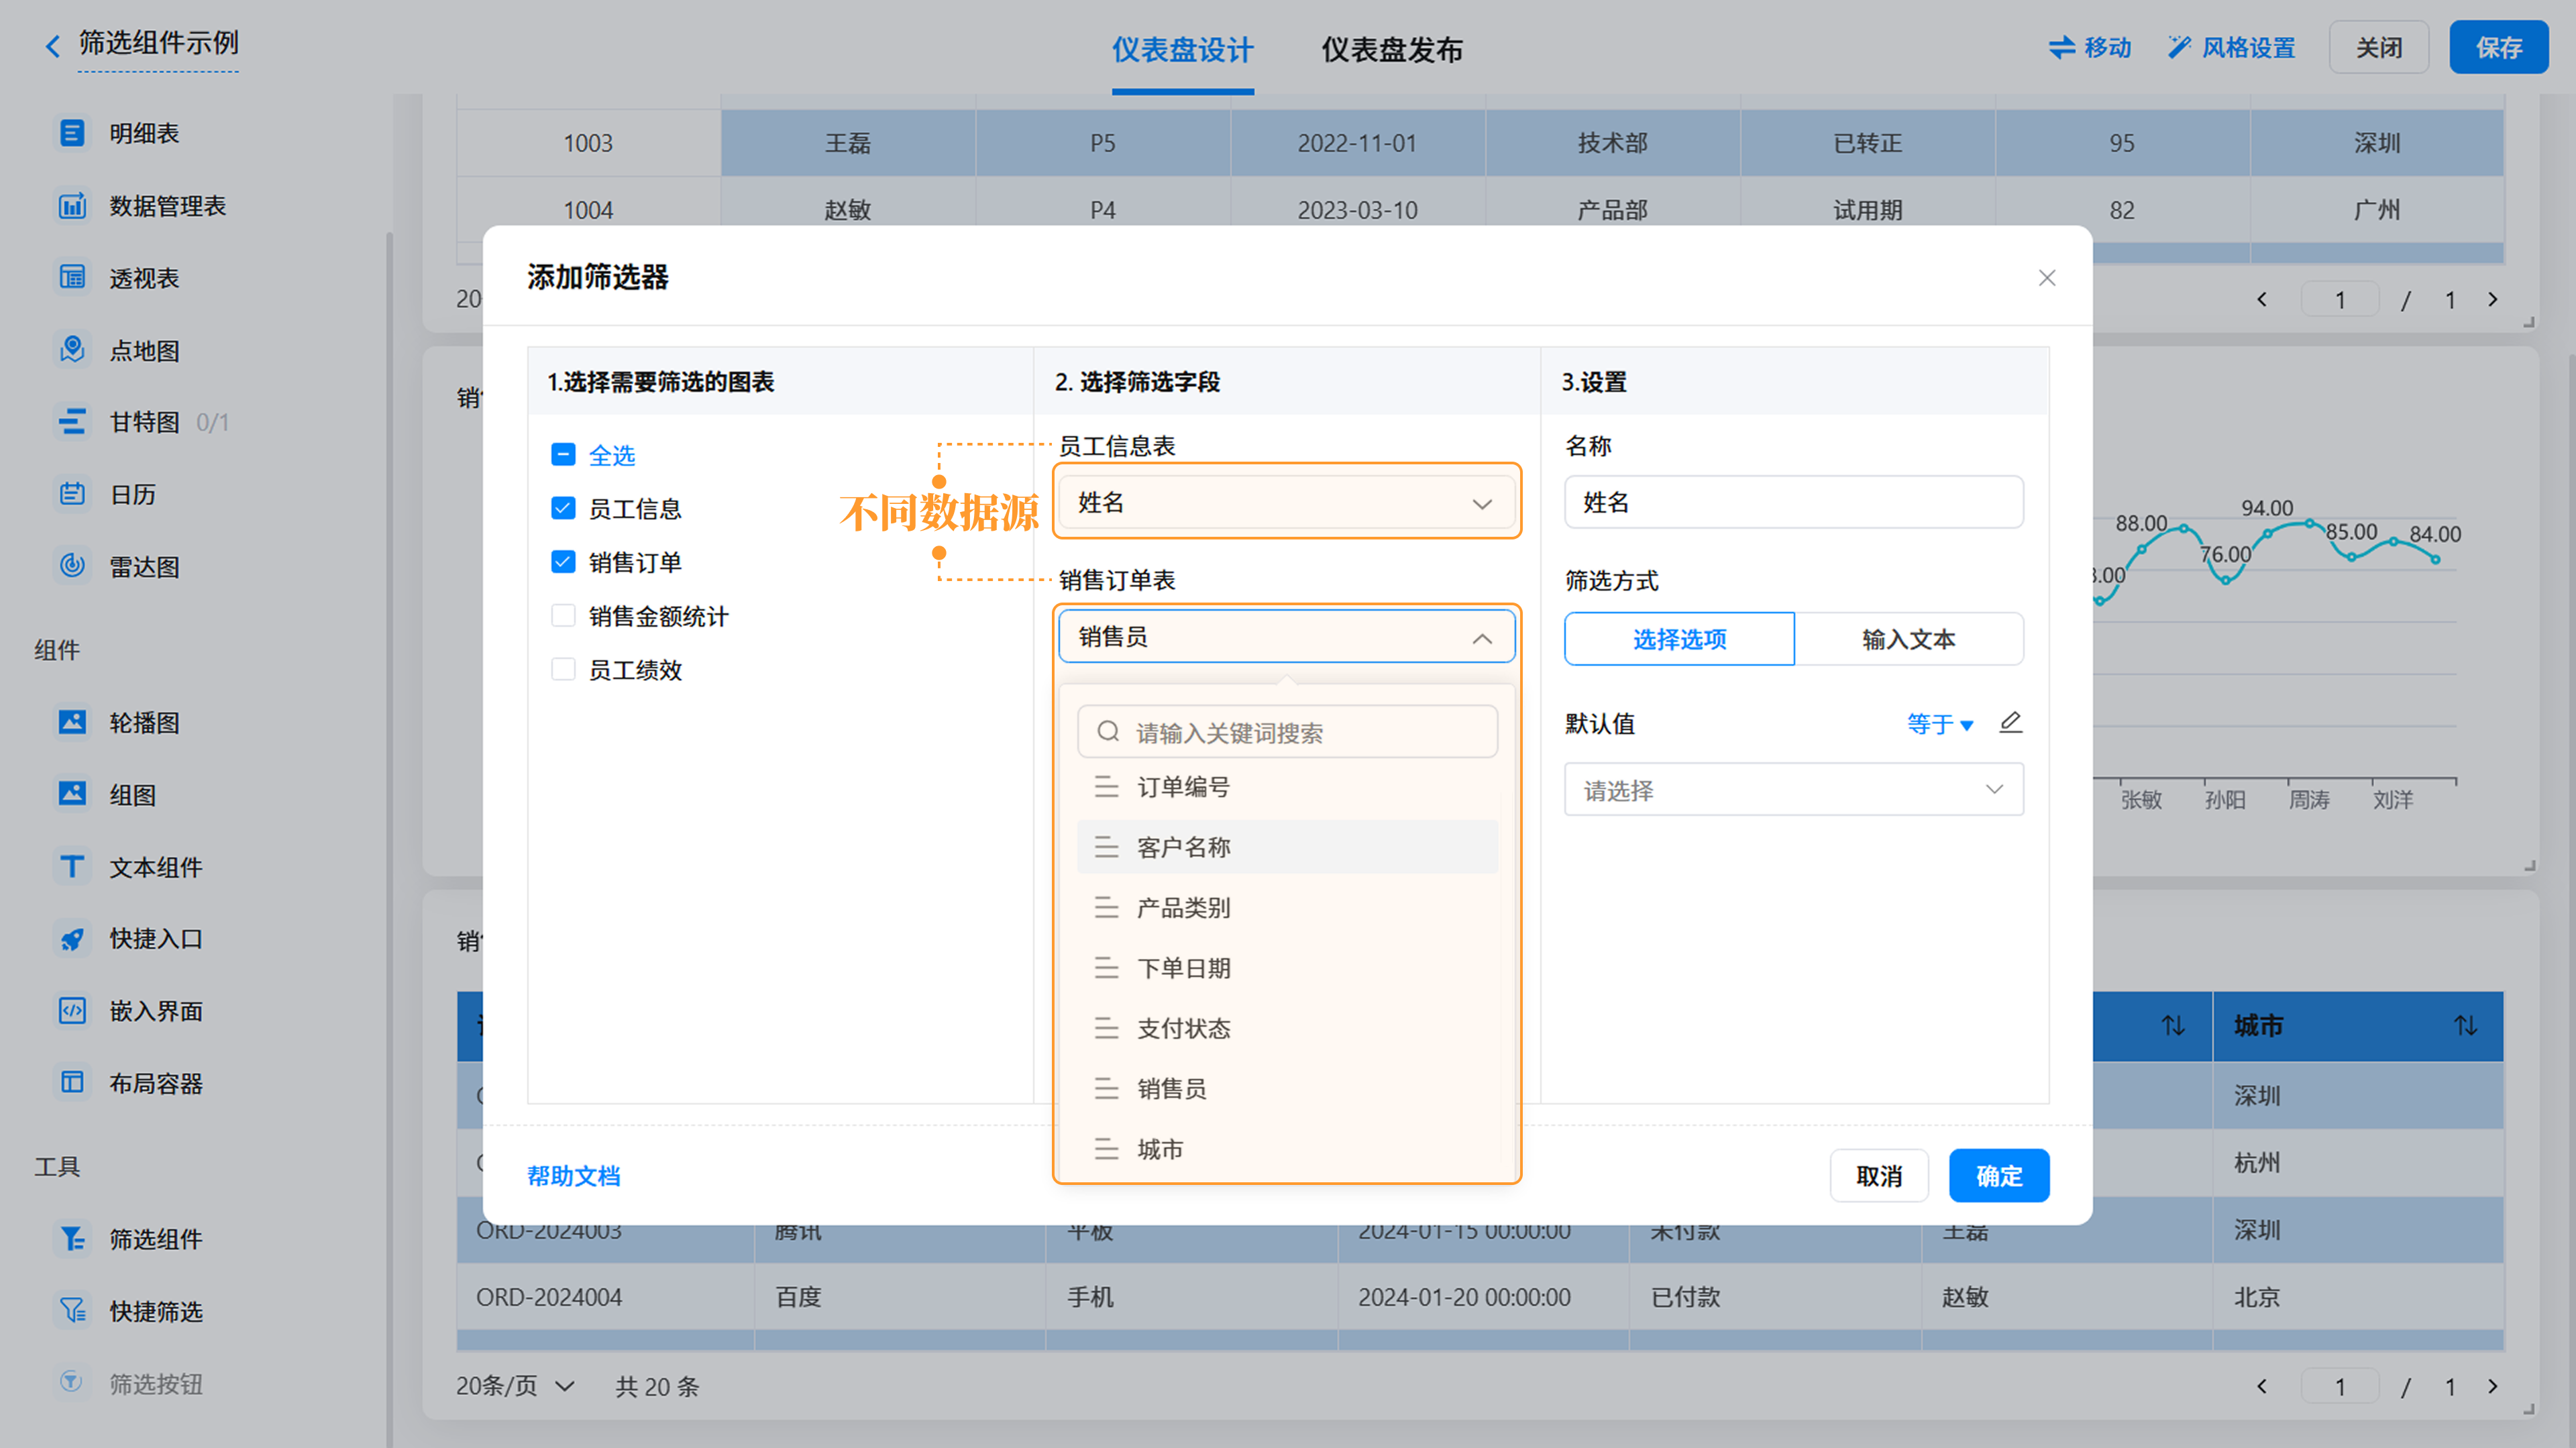Select the 点地图 map icon
2576x1448 pixels.
point(72,350)
